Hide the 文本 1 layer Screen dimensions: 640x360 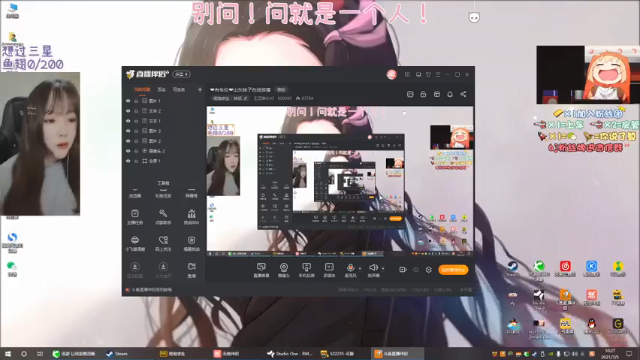tap(128, 121)
